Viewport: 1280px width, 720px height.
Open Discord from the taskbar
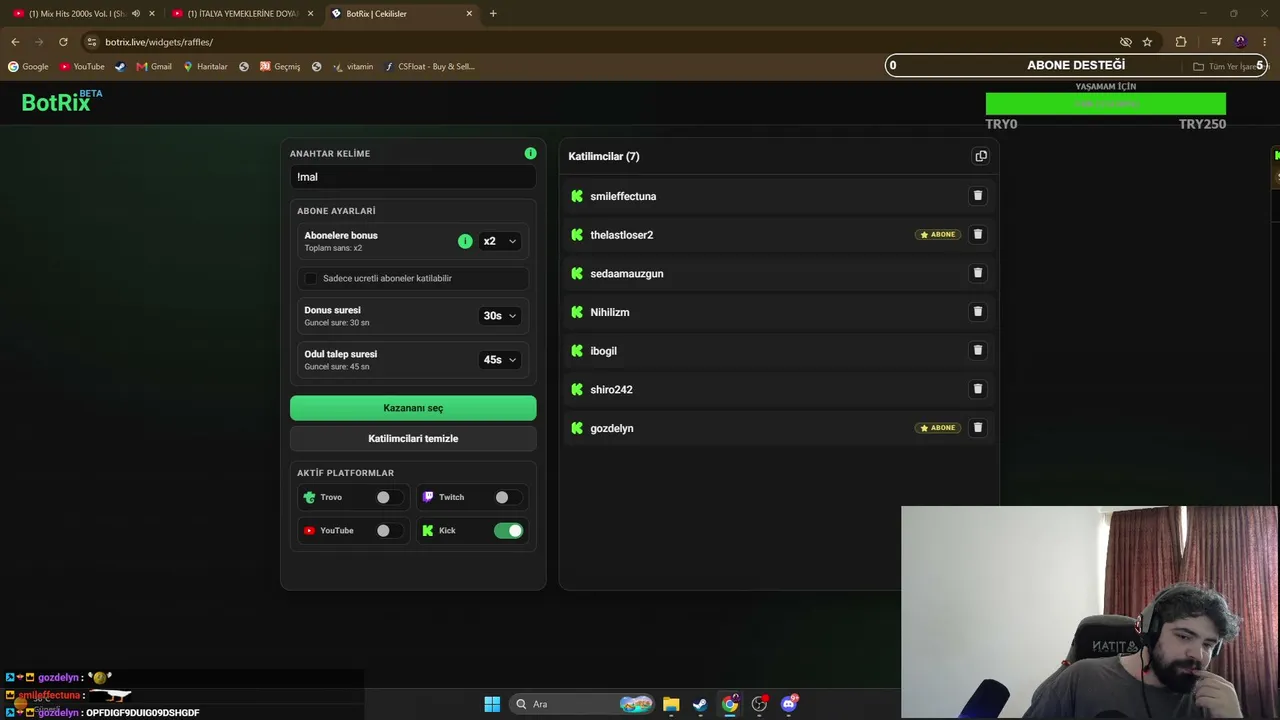tap(789, 704)
